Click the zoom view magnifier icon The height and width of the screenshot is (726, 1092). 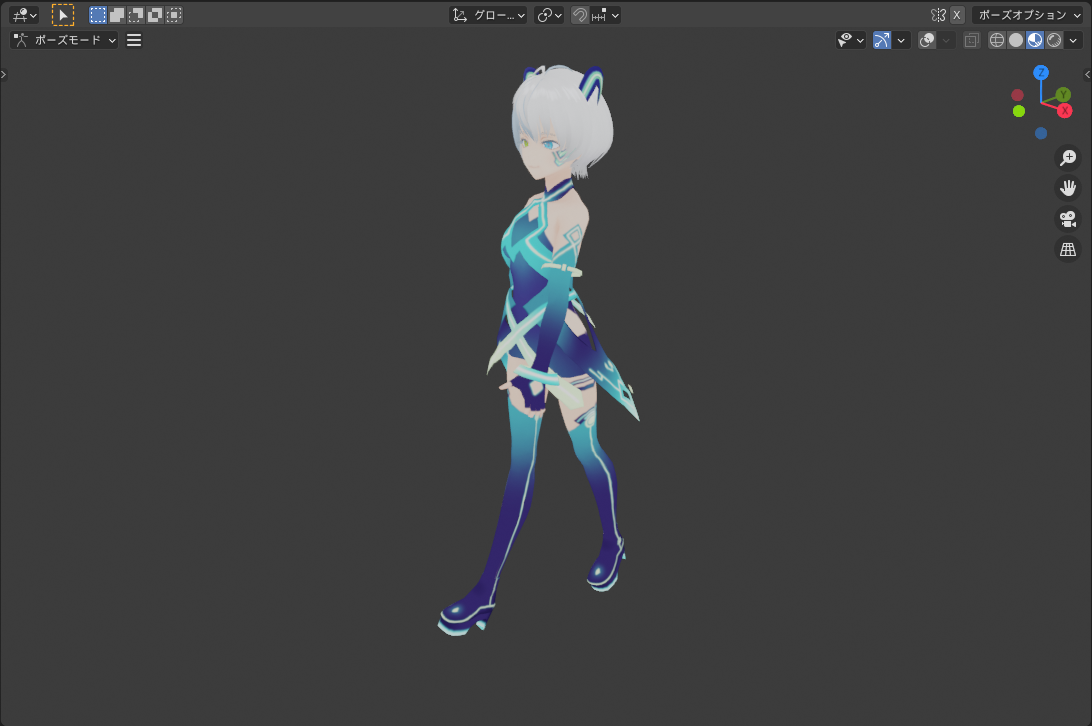pyautogui.click(x=1068, y=158)
